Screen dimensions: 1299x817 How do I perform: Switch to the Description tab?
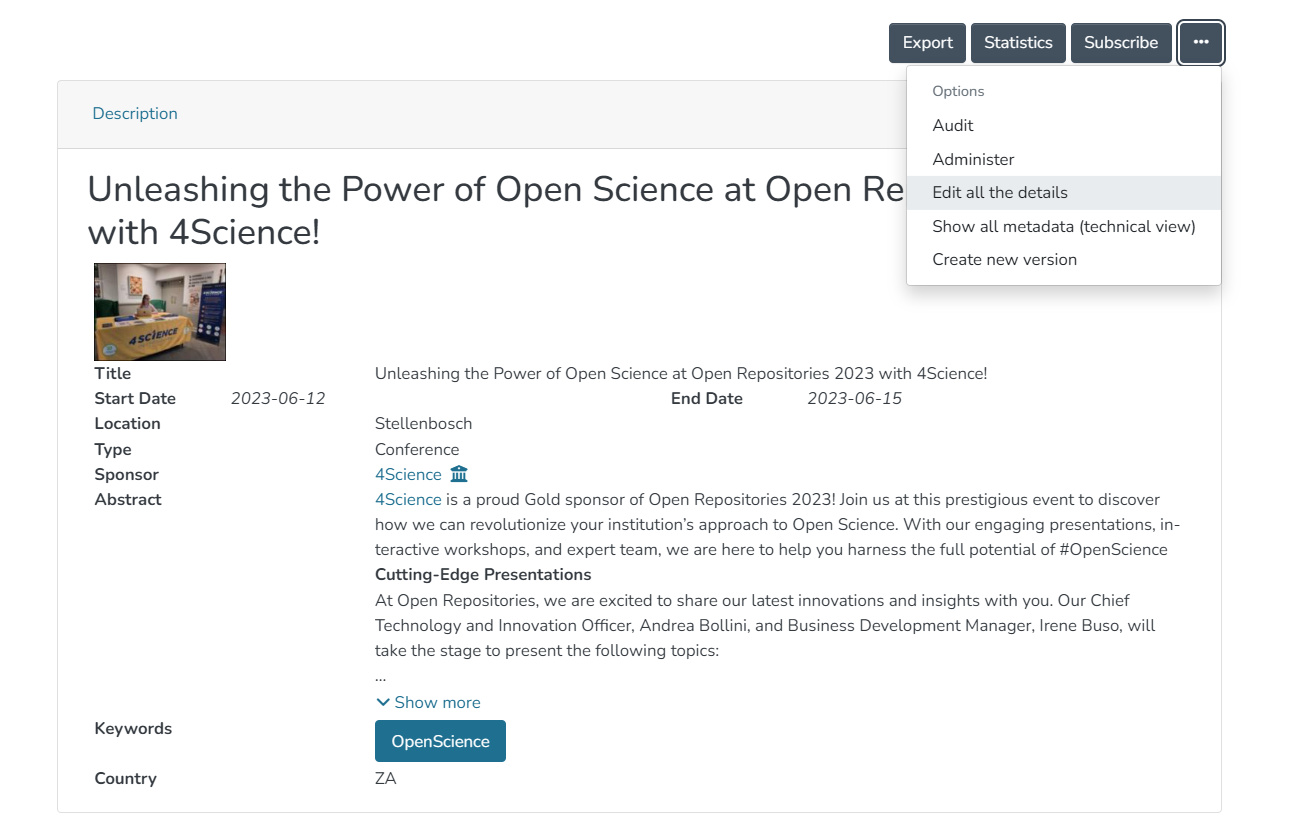click(x=135, y=114)
